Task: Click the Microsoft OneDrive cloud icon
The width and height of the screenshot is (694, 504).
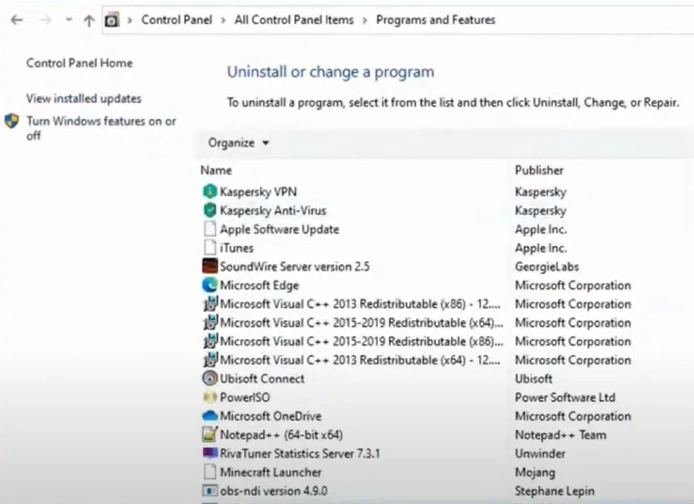Action: (x=210, y=416)
